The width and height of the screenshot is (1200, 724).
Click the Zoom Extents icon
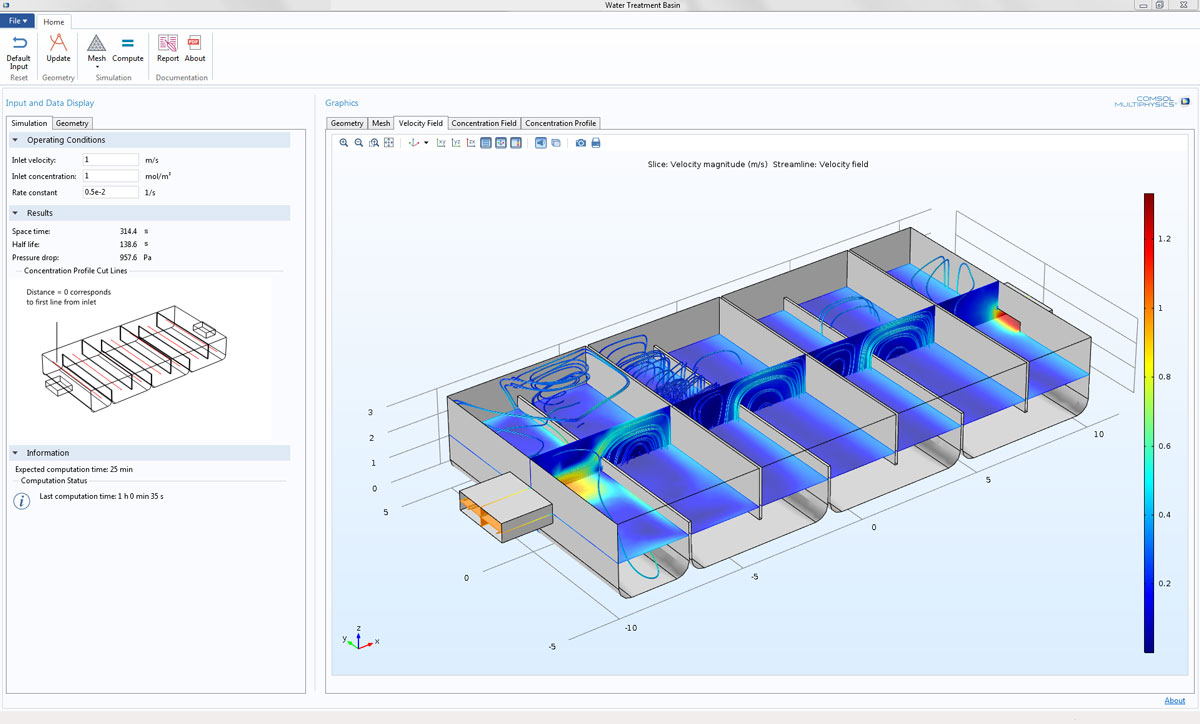click(389, 143)
